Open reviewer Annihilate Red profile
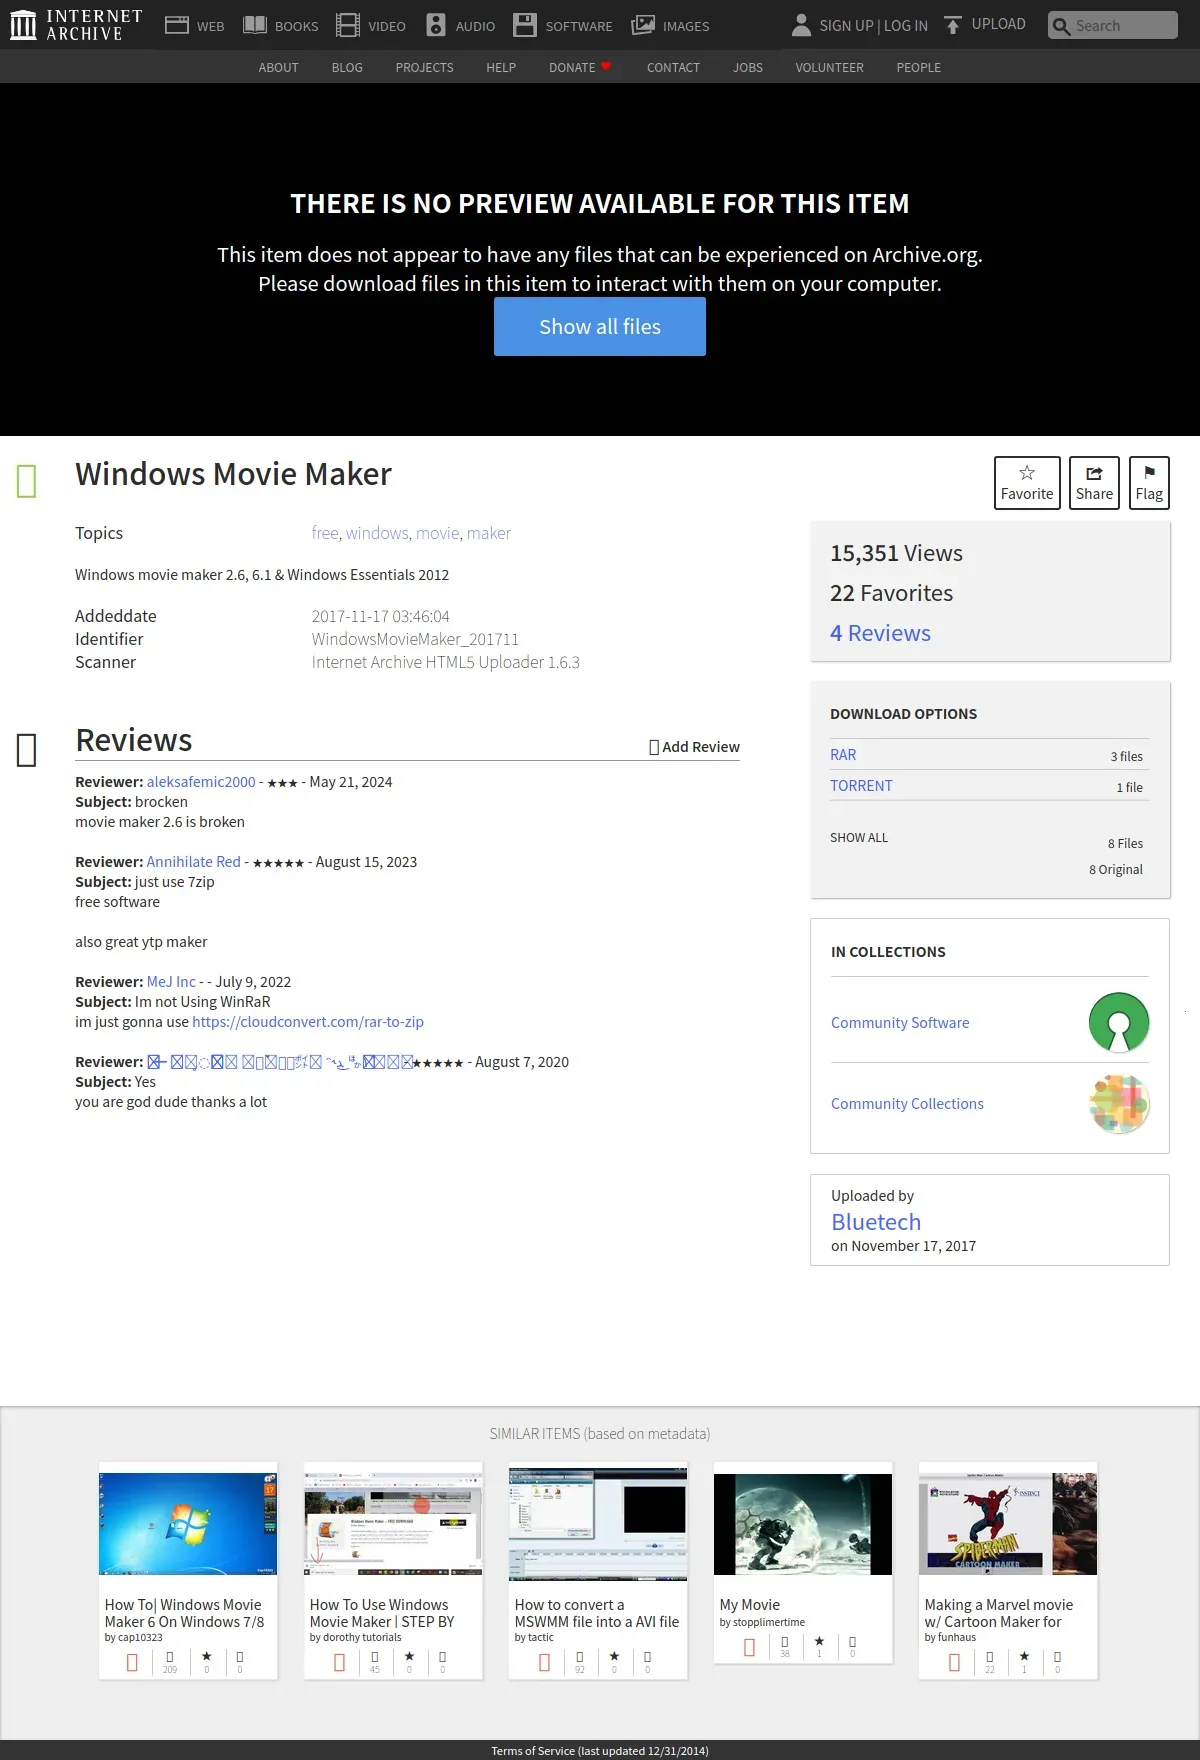1200x1760 pixels. click(x=194, y=862)
